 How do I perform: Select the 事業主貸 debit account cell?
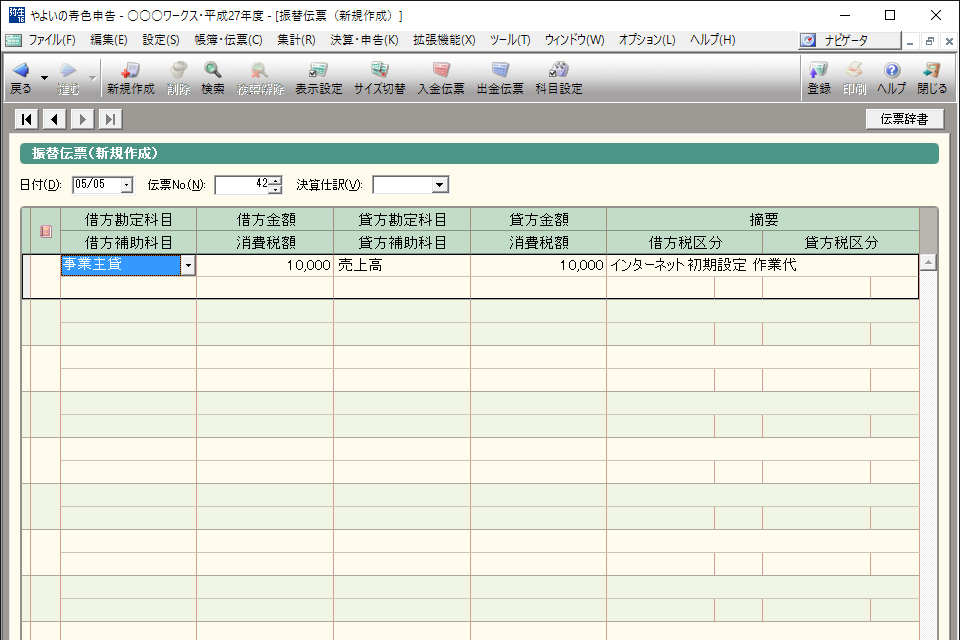pos(121,265)
